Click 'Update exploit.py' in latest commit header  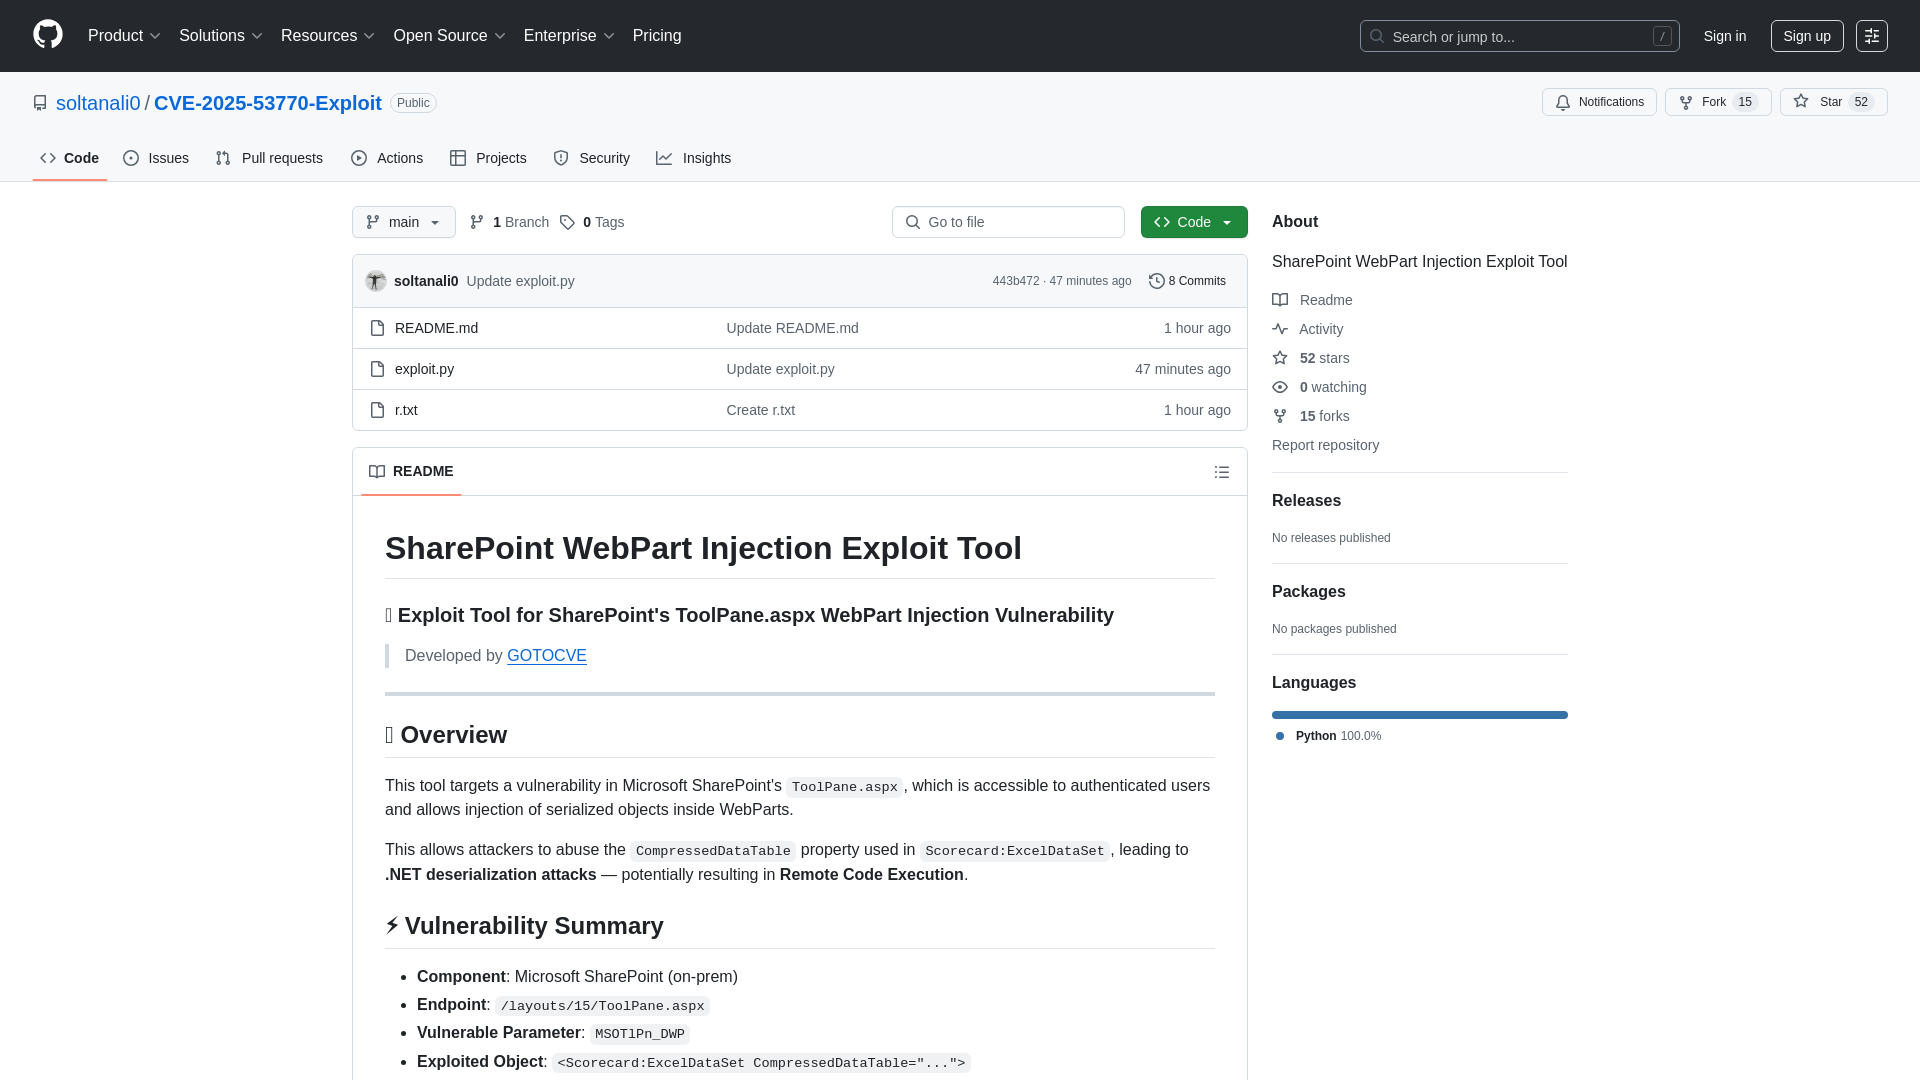click(x=521, y=281)
